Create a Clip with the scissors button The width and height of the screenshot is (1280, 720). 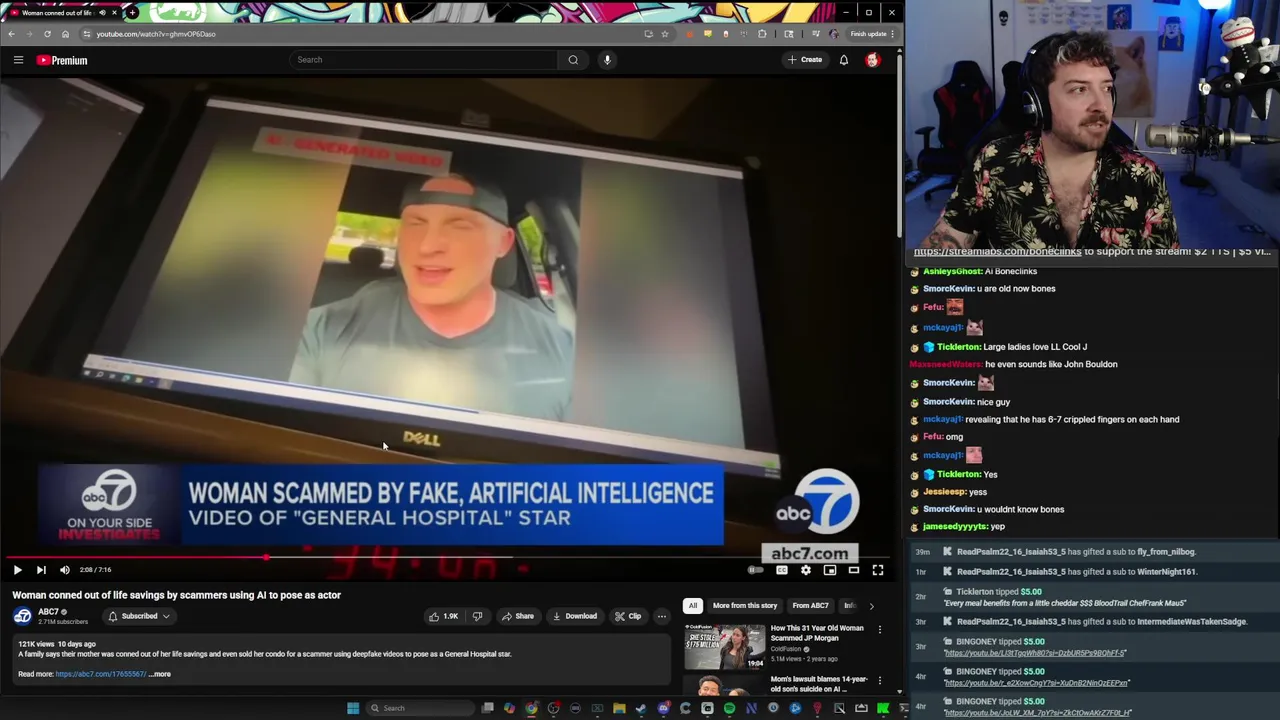[x=628, y=616]
